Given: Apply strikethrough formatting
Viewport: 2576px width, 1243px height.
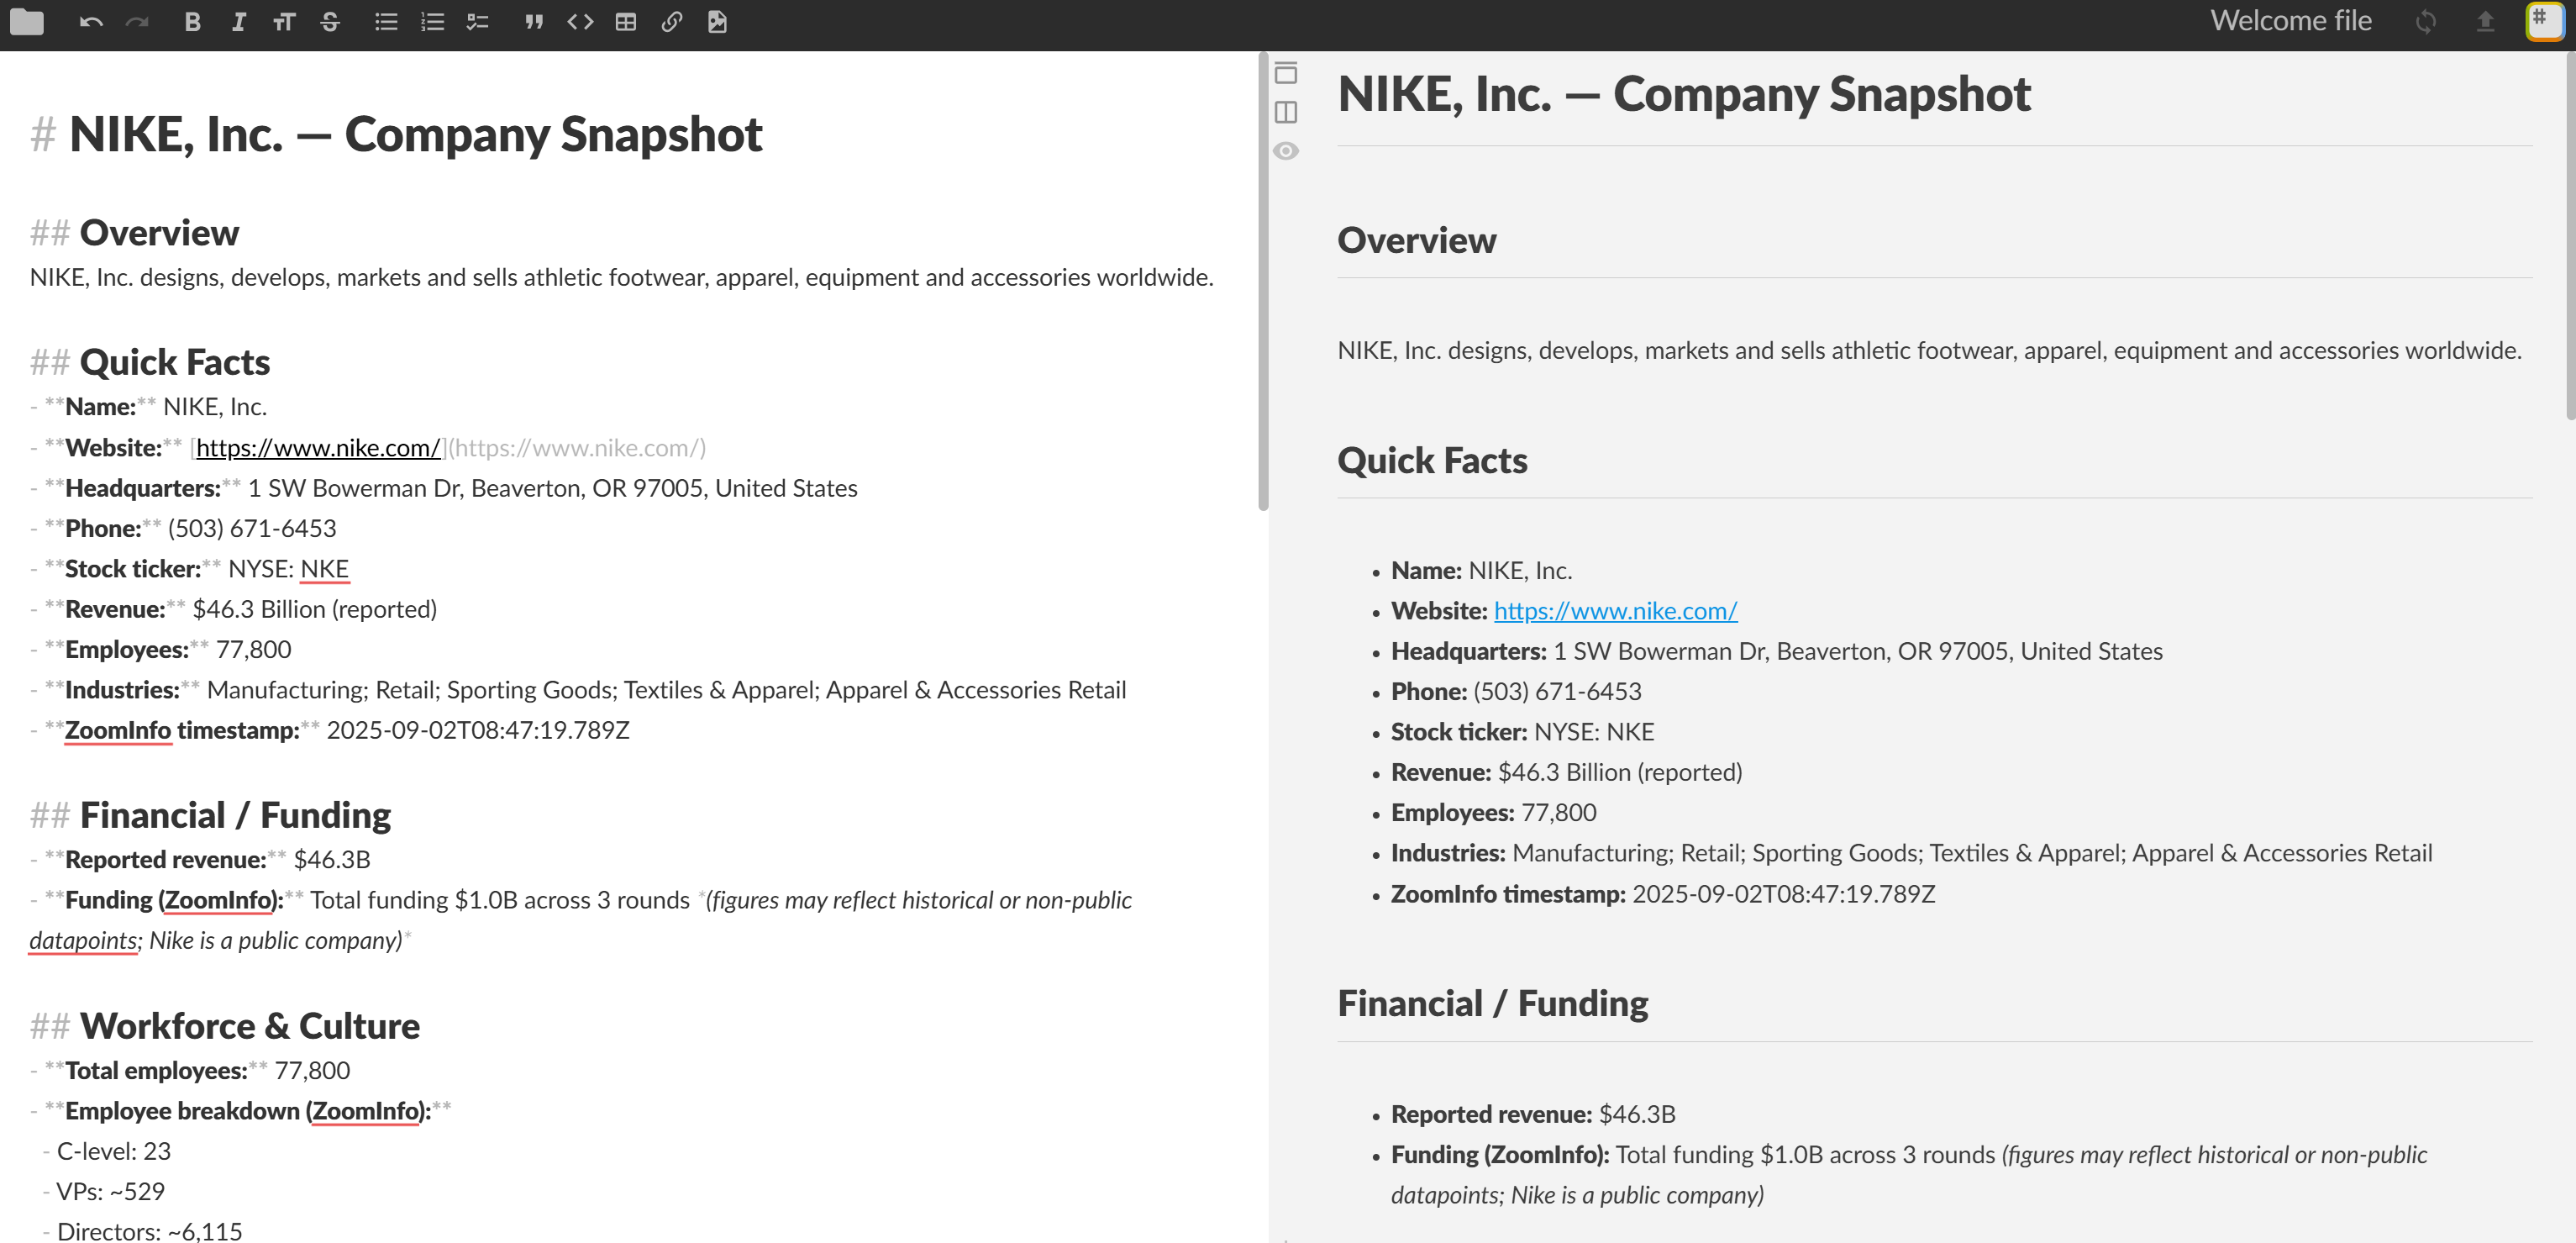Looking at the screenshot, I should pos(330,21).
